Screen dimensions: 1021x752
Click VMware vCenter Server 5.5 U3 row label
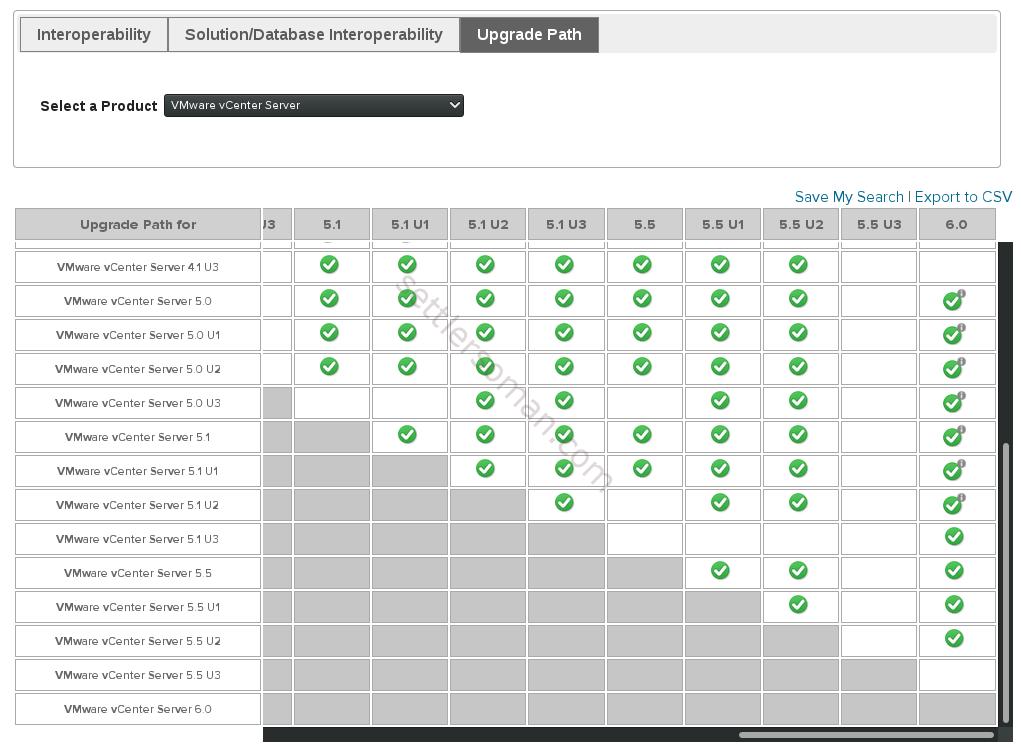[138, 675]
